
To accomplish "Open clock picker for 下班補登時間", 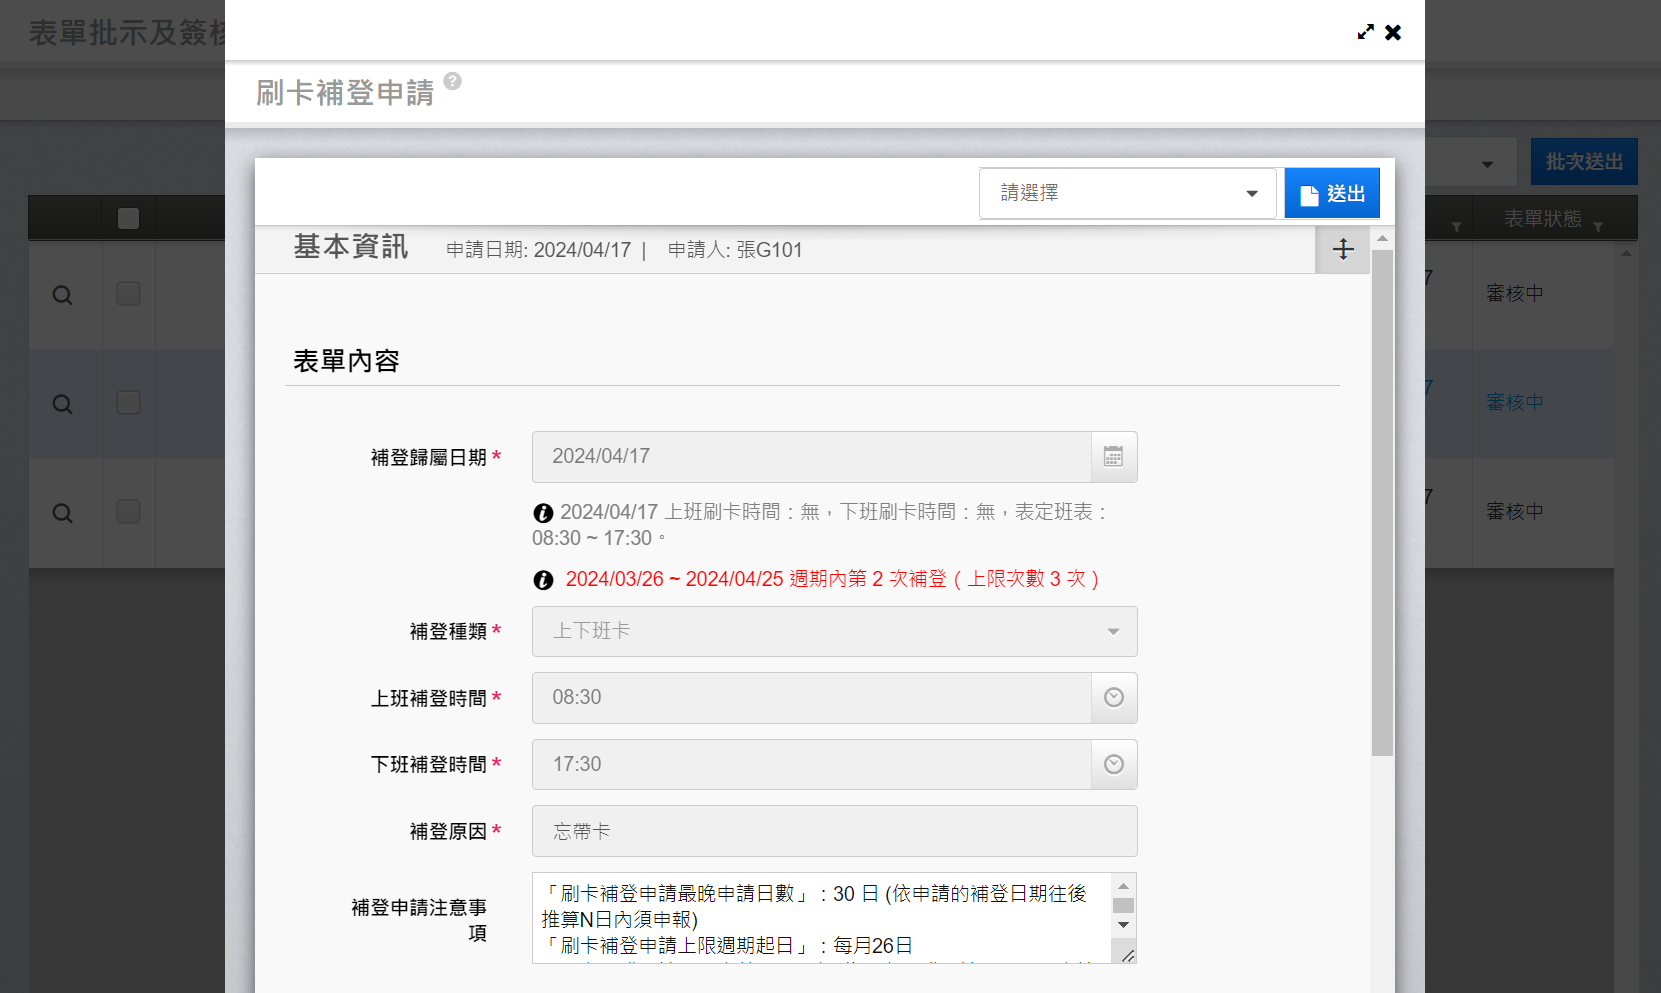I will (1113, 765).
